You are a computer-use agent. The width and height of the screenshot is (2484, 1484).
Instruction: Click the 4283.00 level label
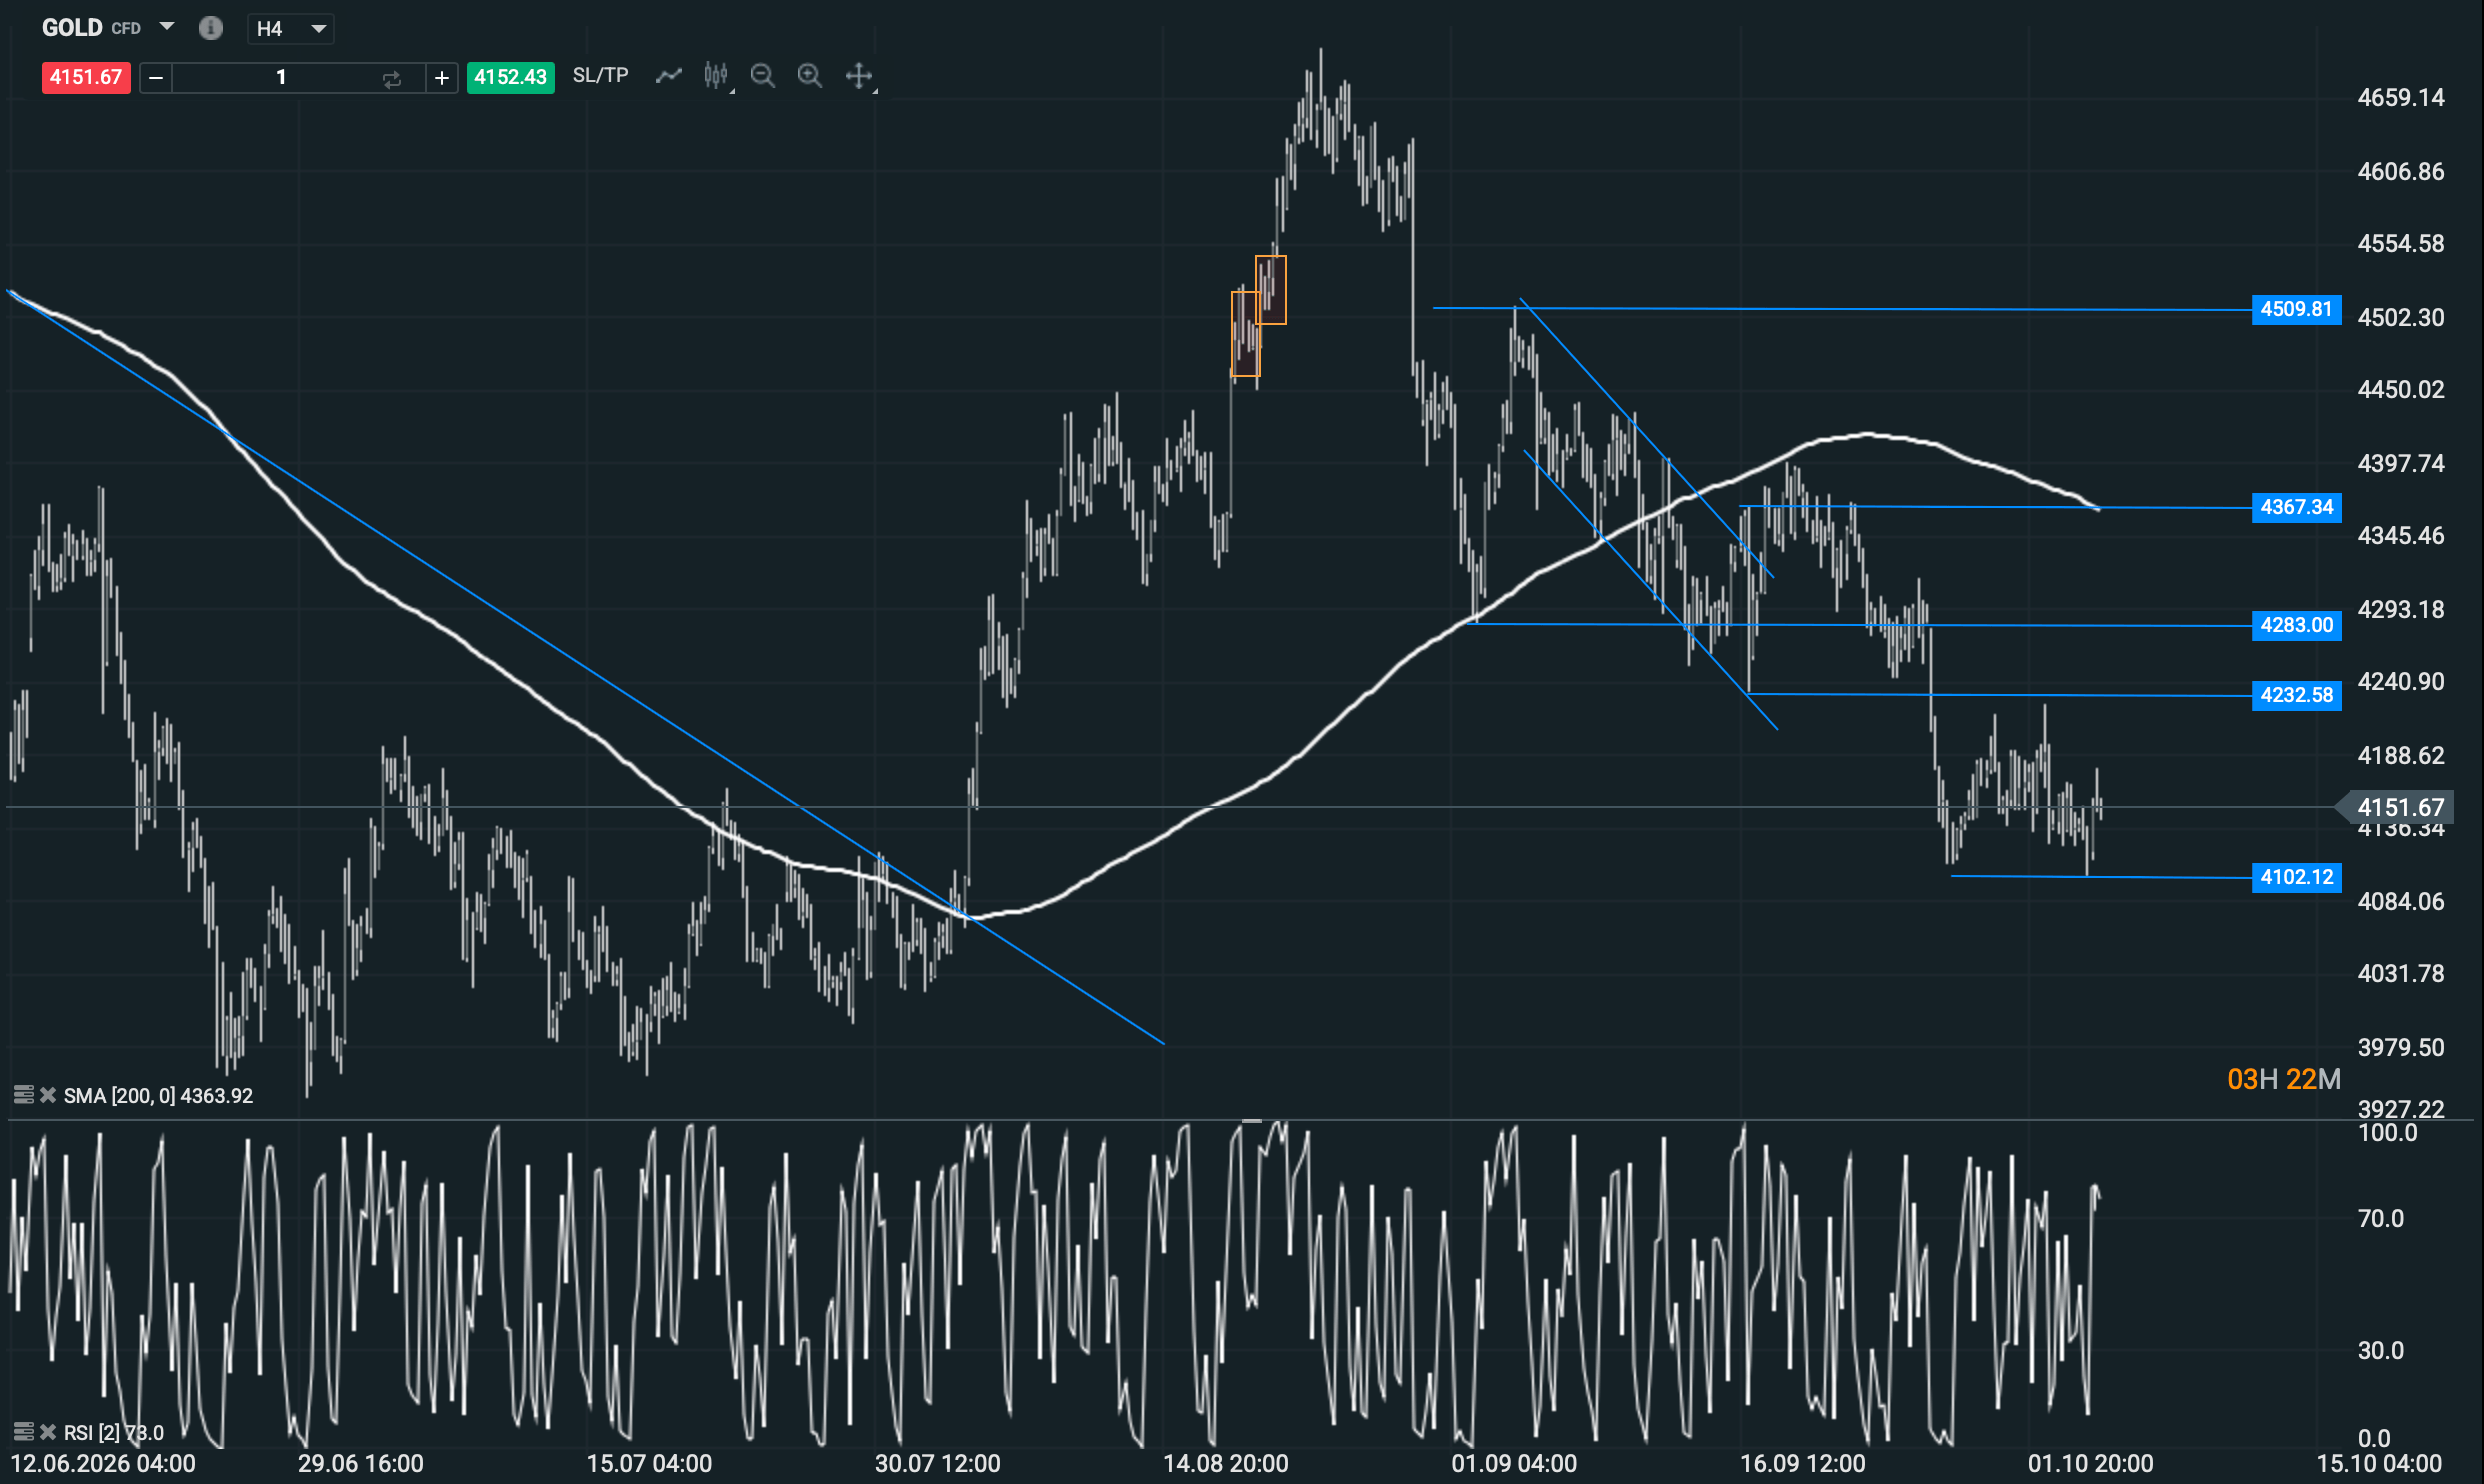tap(2296, 625)
